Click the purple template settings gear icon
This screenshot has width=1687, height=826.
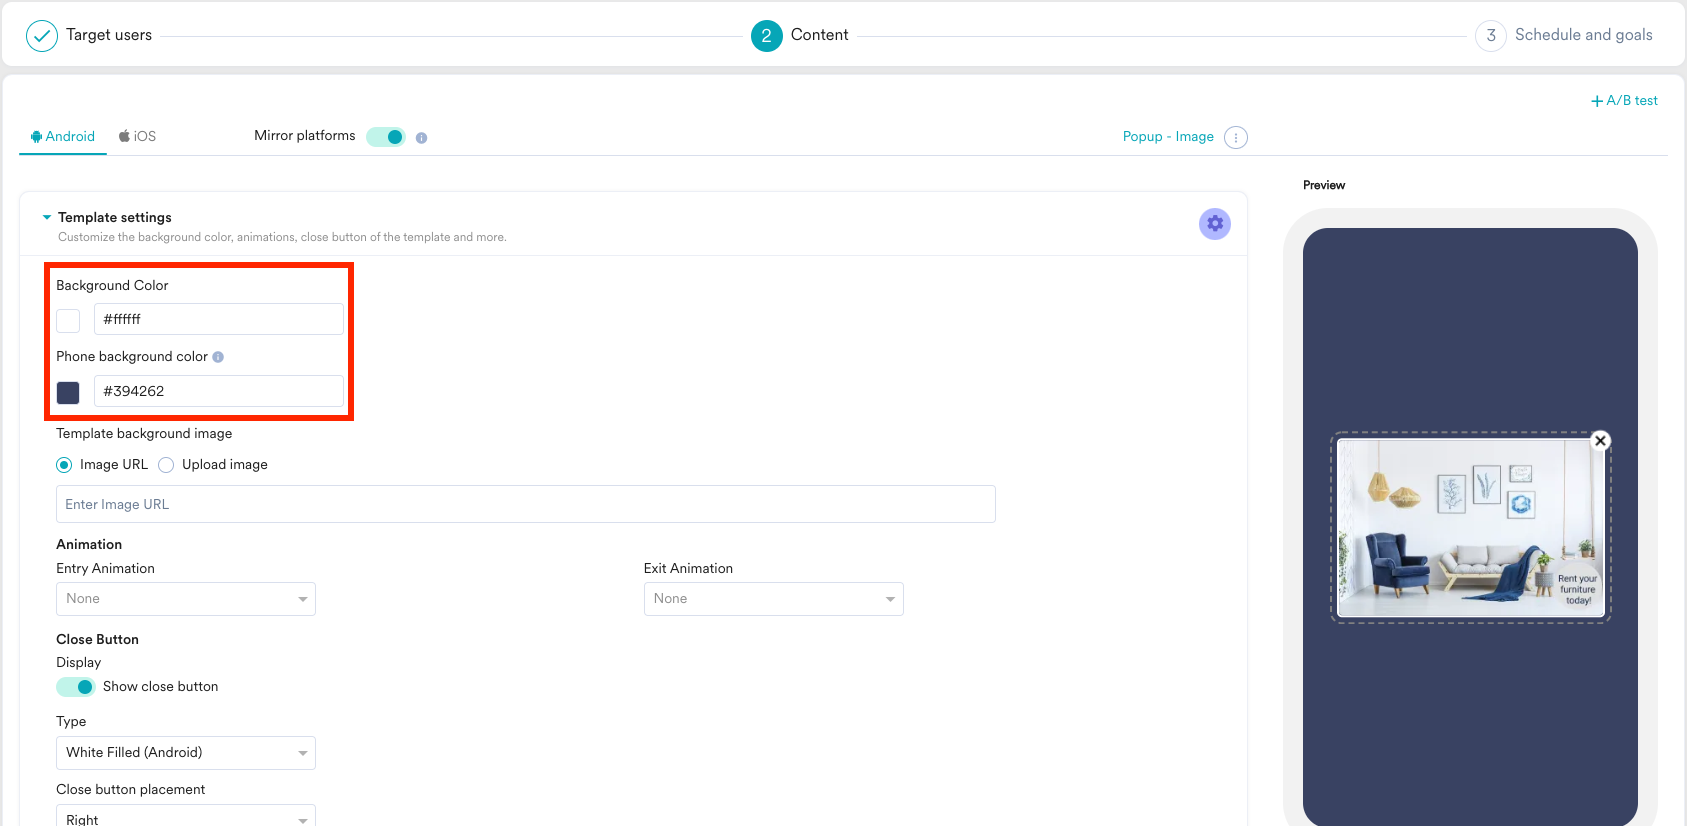[x=1214, y=224]
